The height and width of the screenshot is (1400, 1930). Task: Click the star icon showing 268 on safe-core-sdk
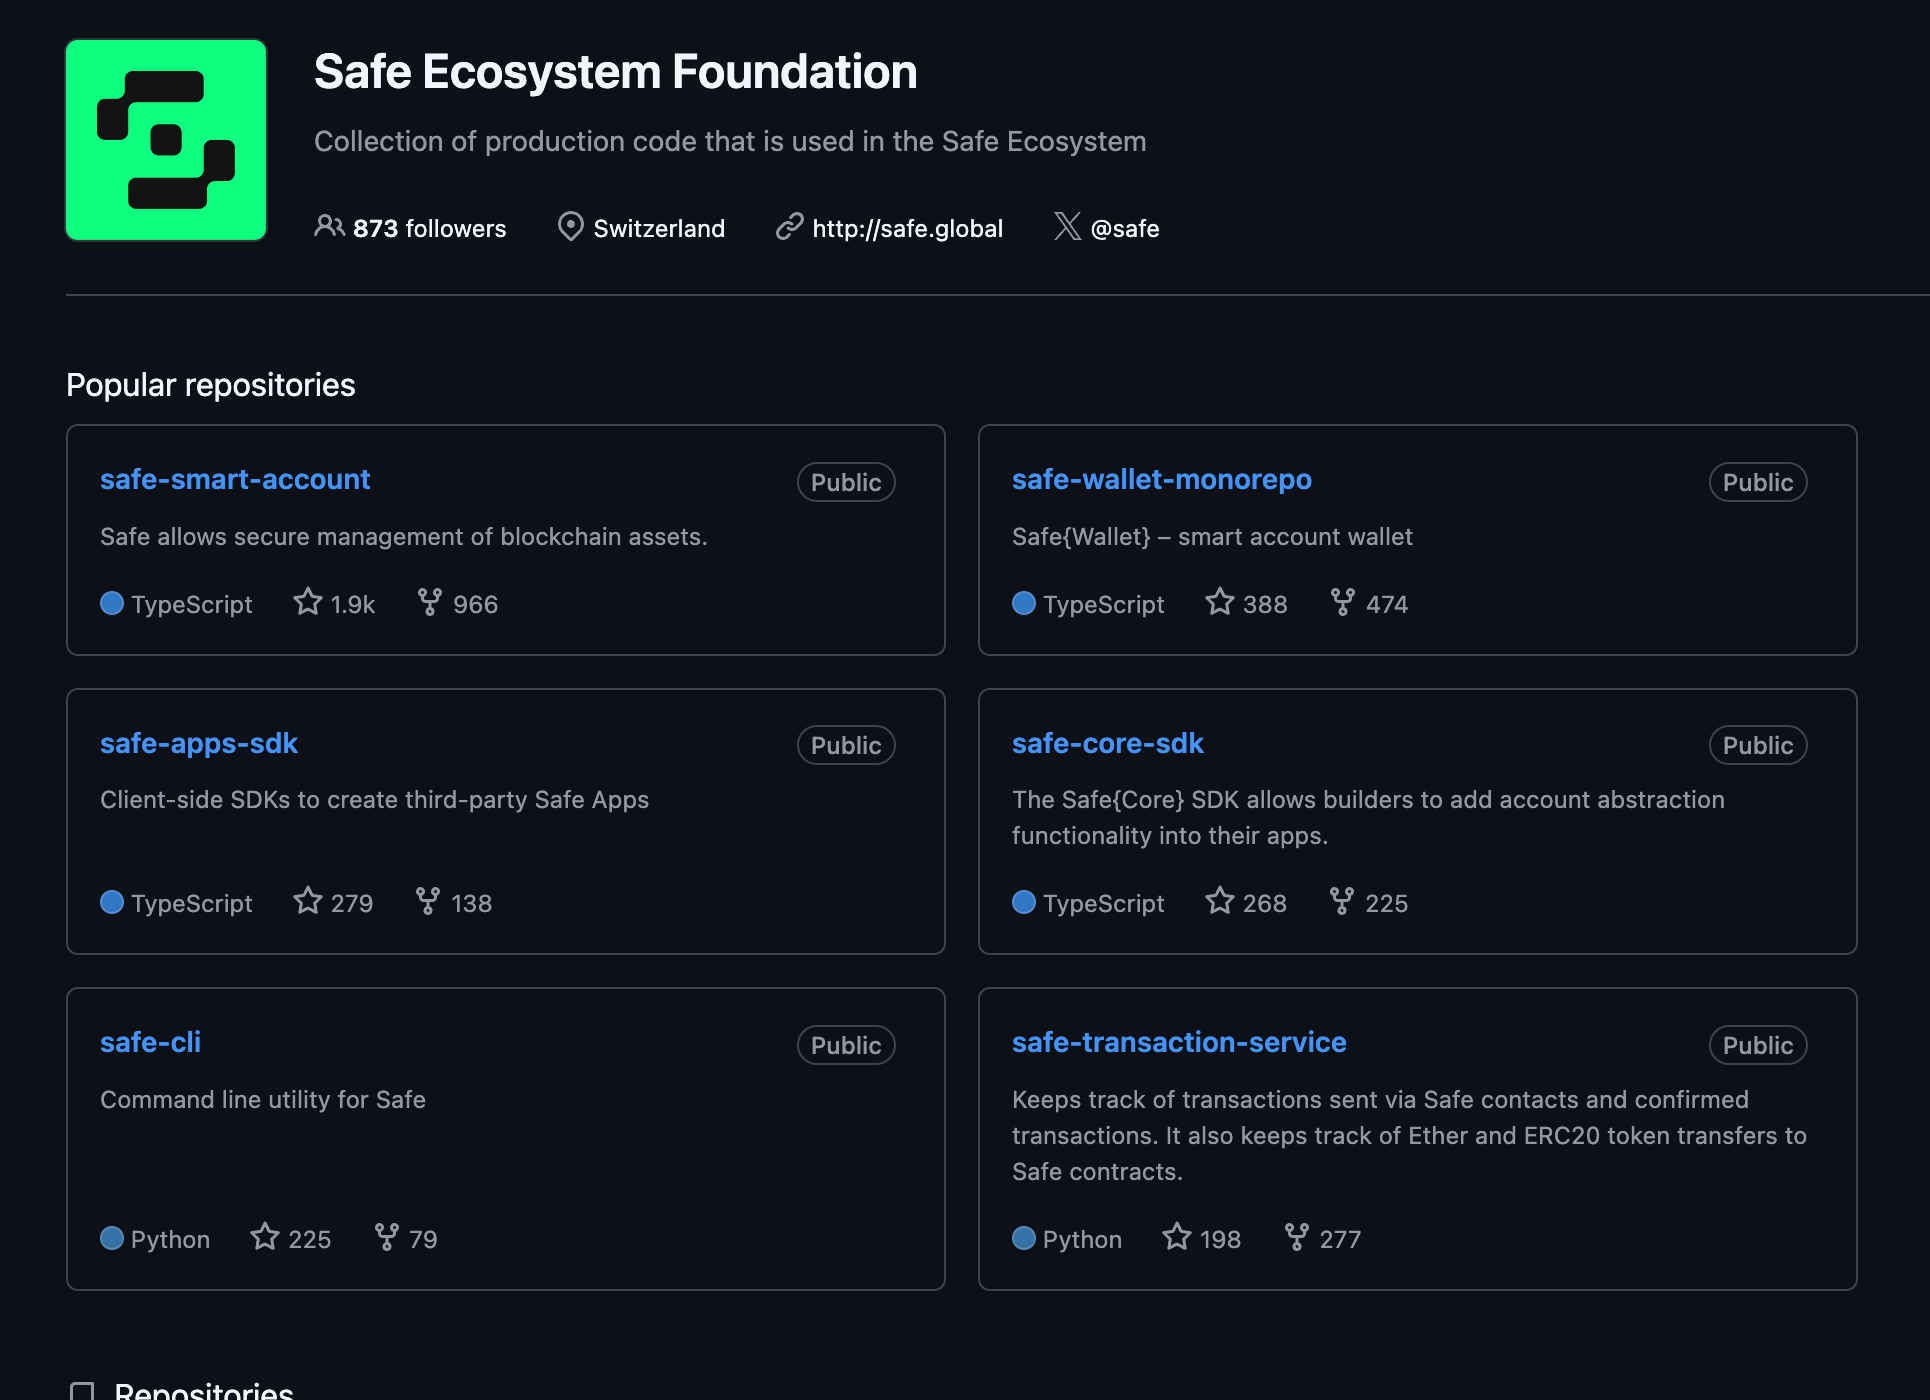(1219, 901)
